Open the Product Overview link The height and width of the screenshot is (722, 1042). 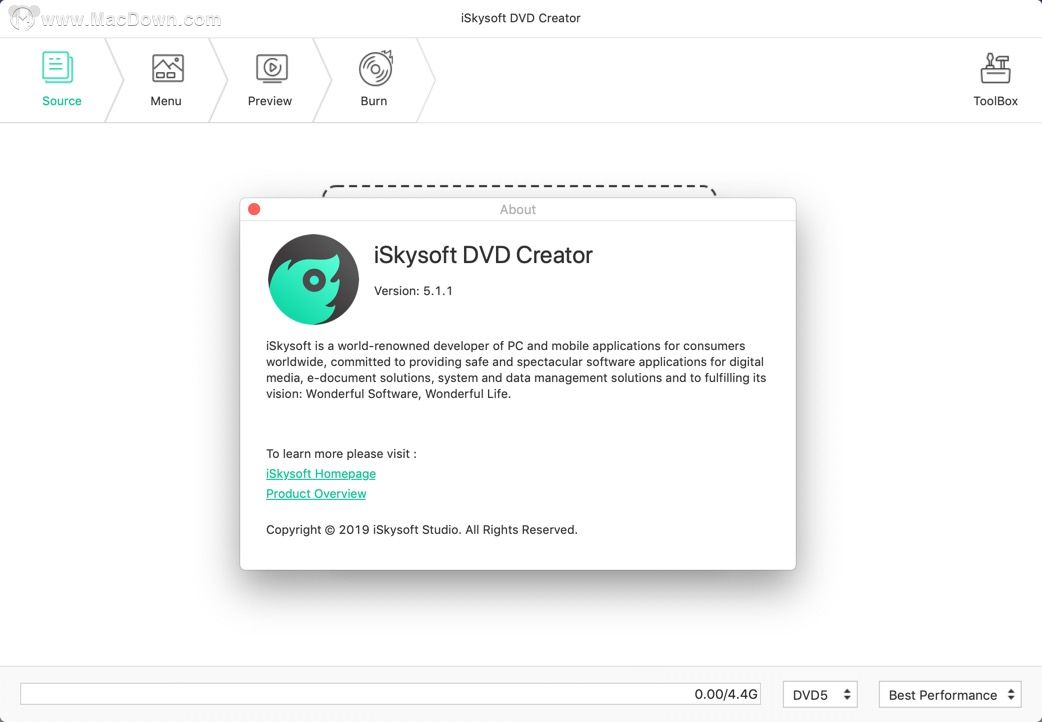coord(316,493)
